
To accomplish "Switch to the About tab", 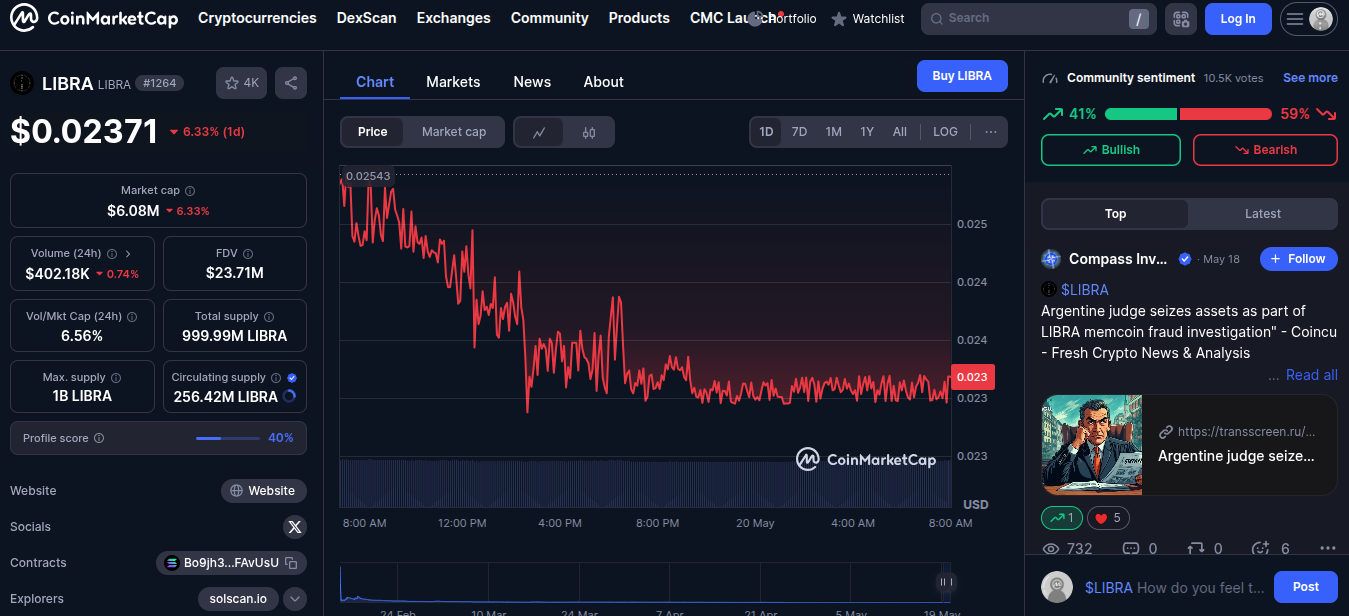I will click(603, 82).
